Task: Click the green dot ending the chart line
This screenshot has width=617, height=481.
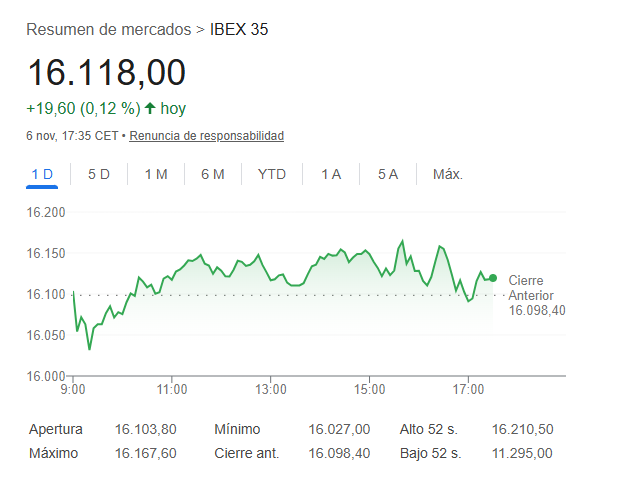Action: tap(493, 278)
